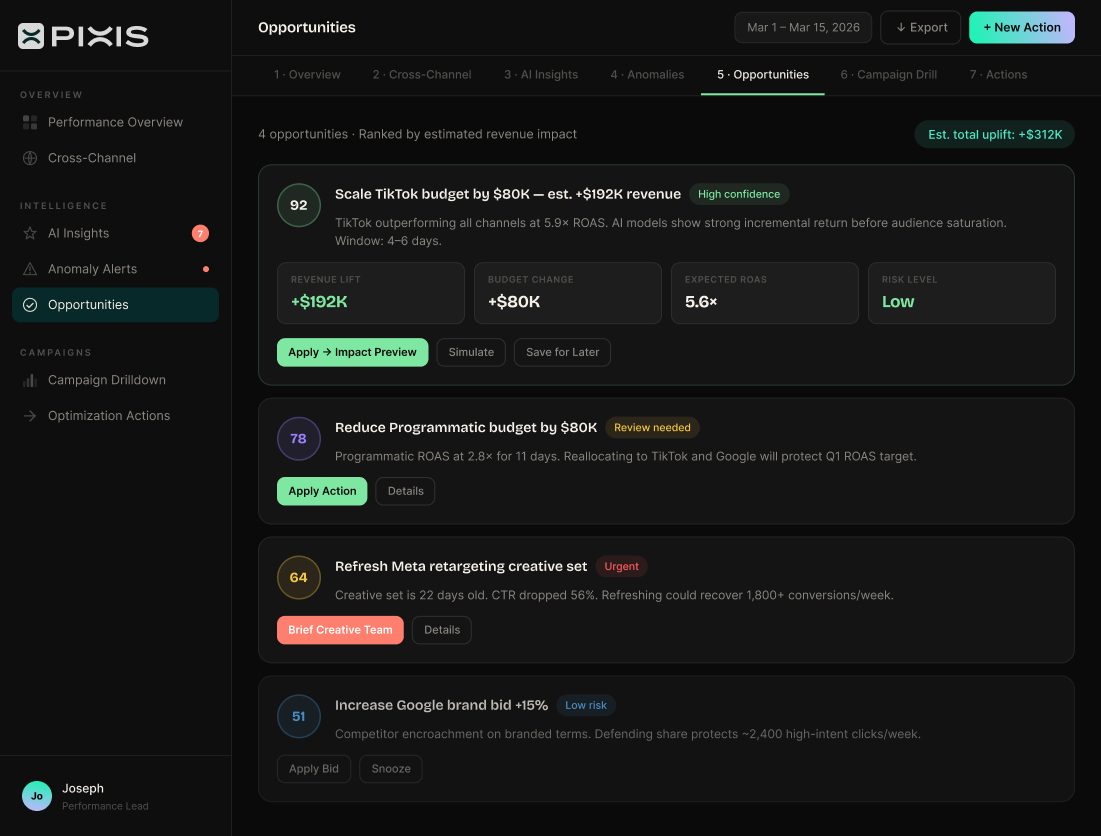
Task: Open Performance Overview grid icon
Action: [30, 122]
